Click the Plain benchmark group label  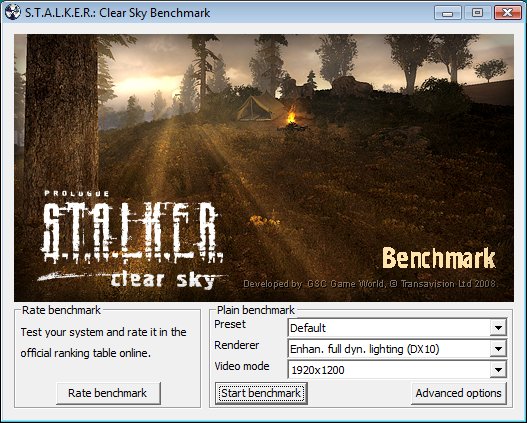(x=255, y=310)
